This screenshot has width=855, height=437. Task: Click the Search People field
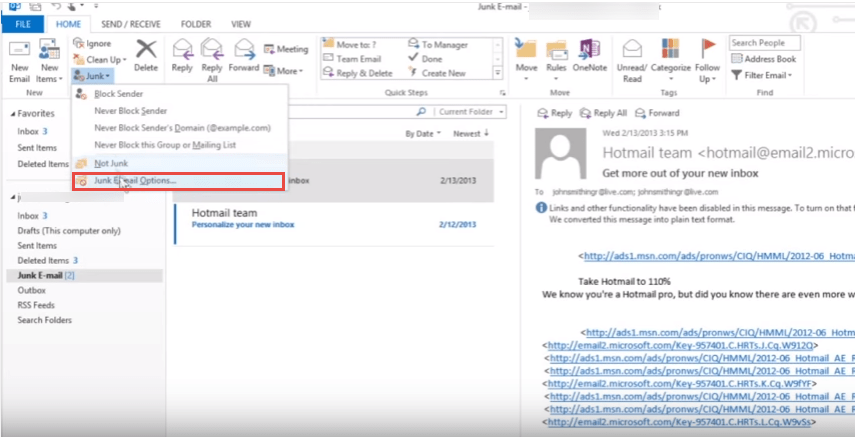tap(764, 43)
